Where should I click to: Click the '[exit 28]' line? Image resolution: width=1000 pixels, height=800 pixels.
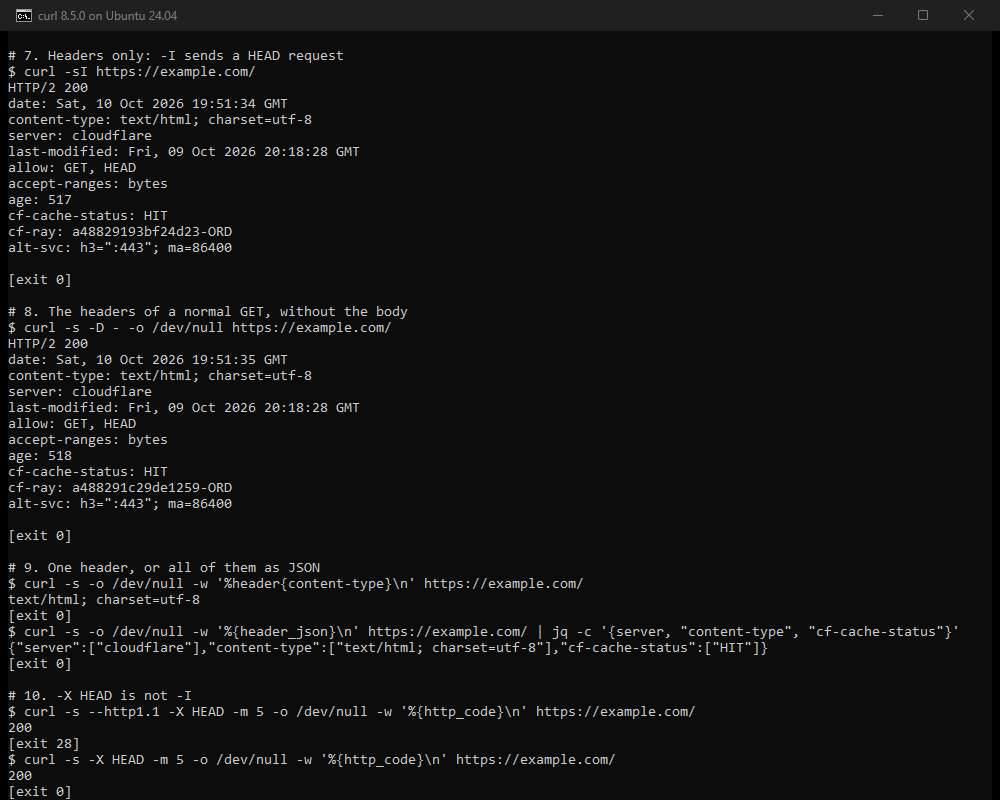pyautogui.click(x=43, y=744)
